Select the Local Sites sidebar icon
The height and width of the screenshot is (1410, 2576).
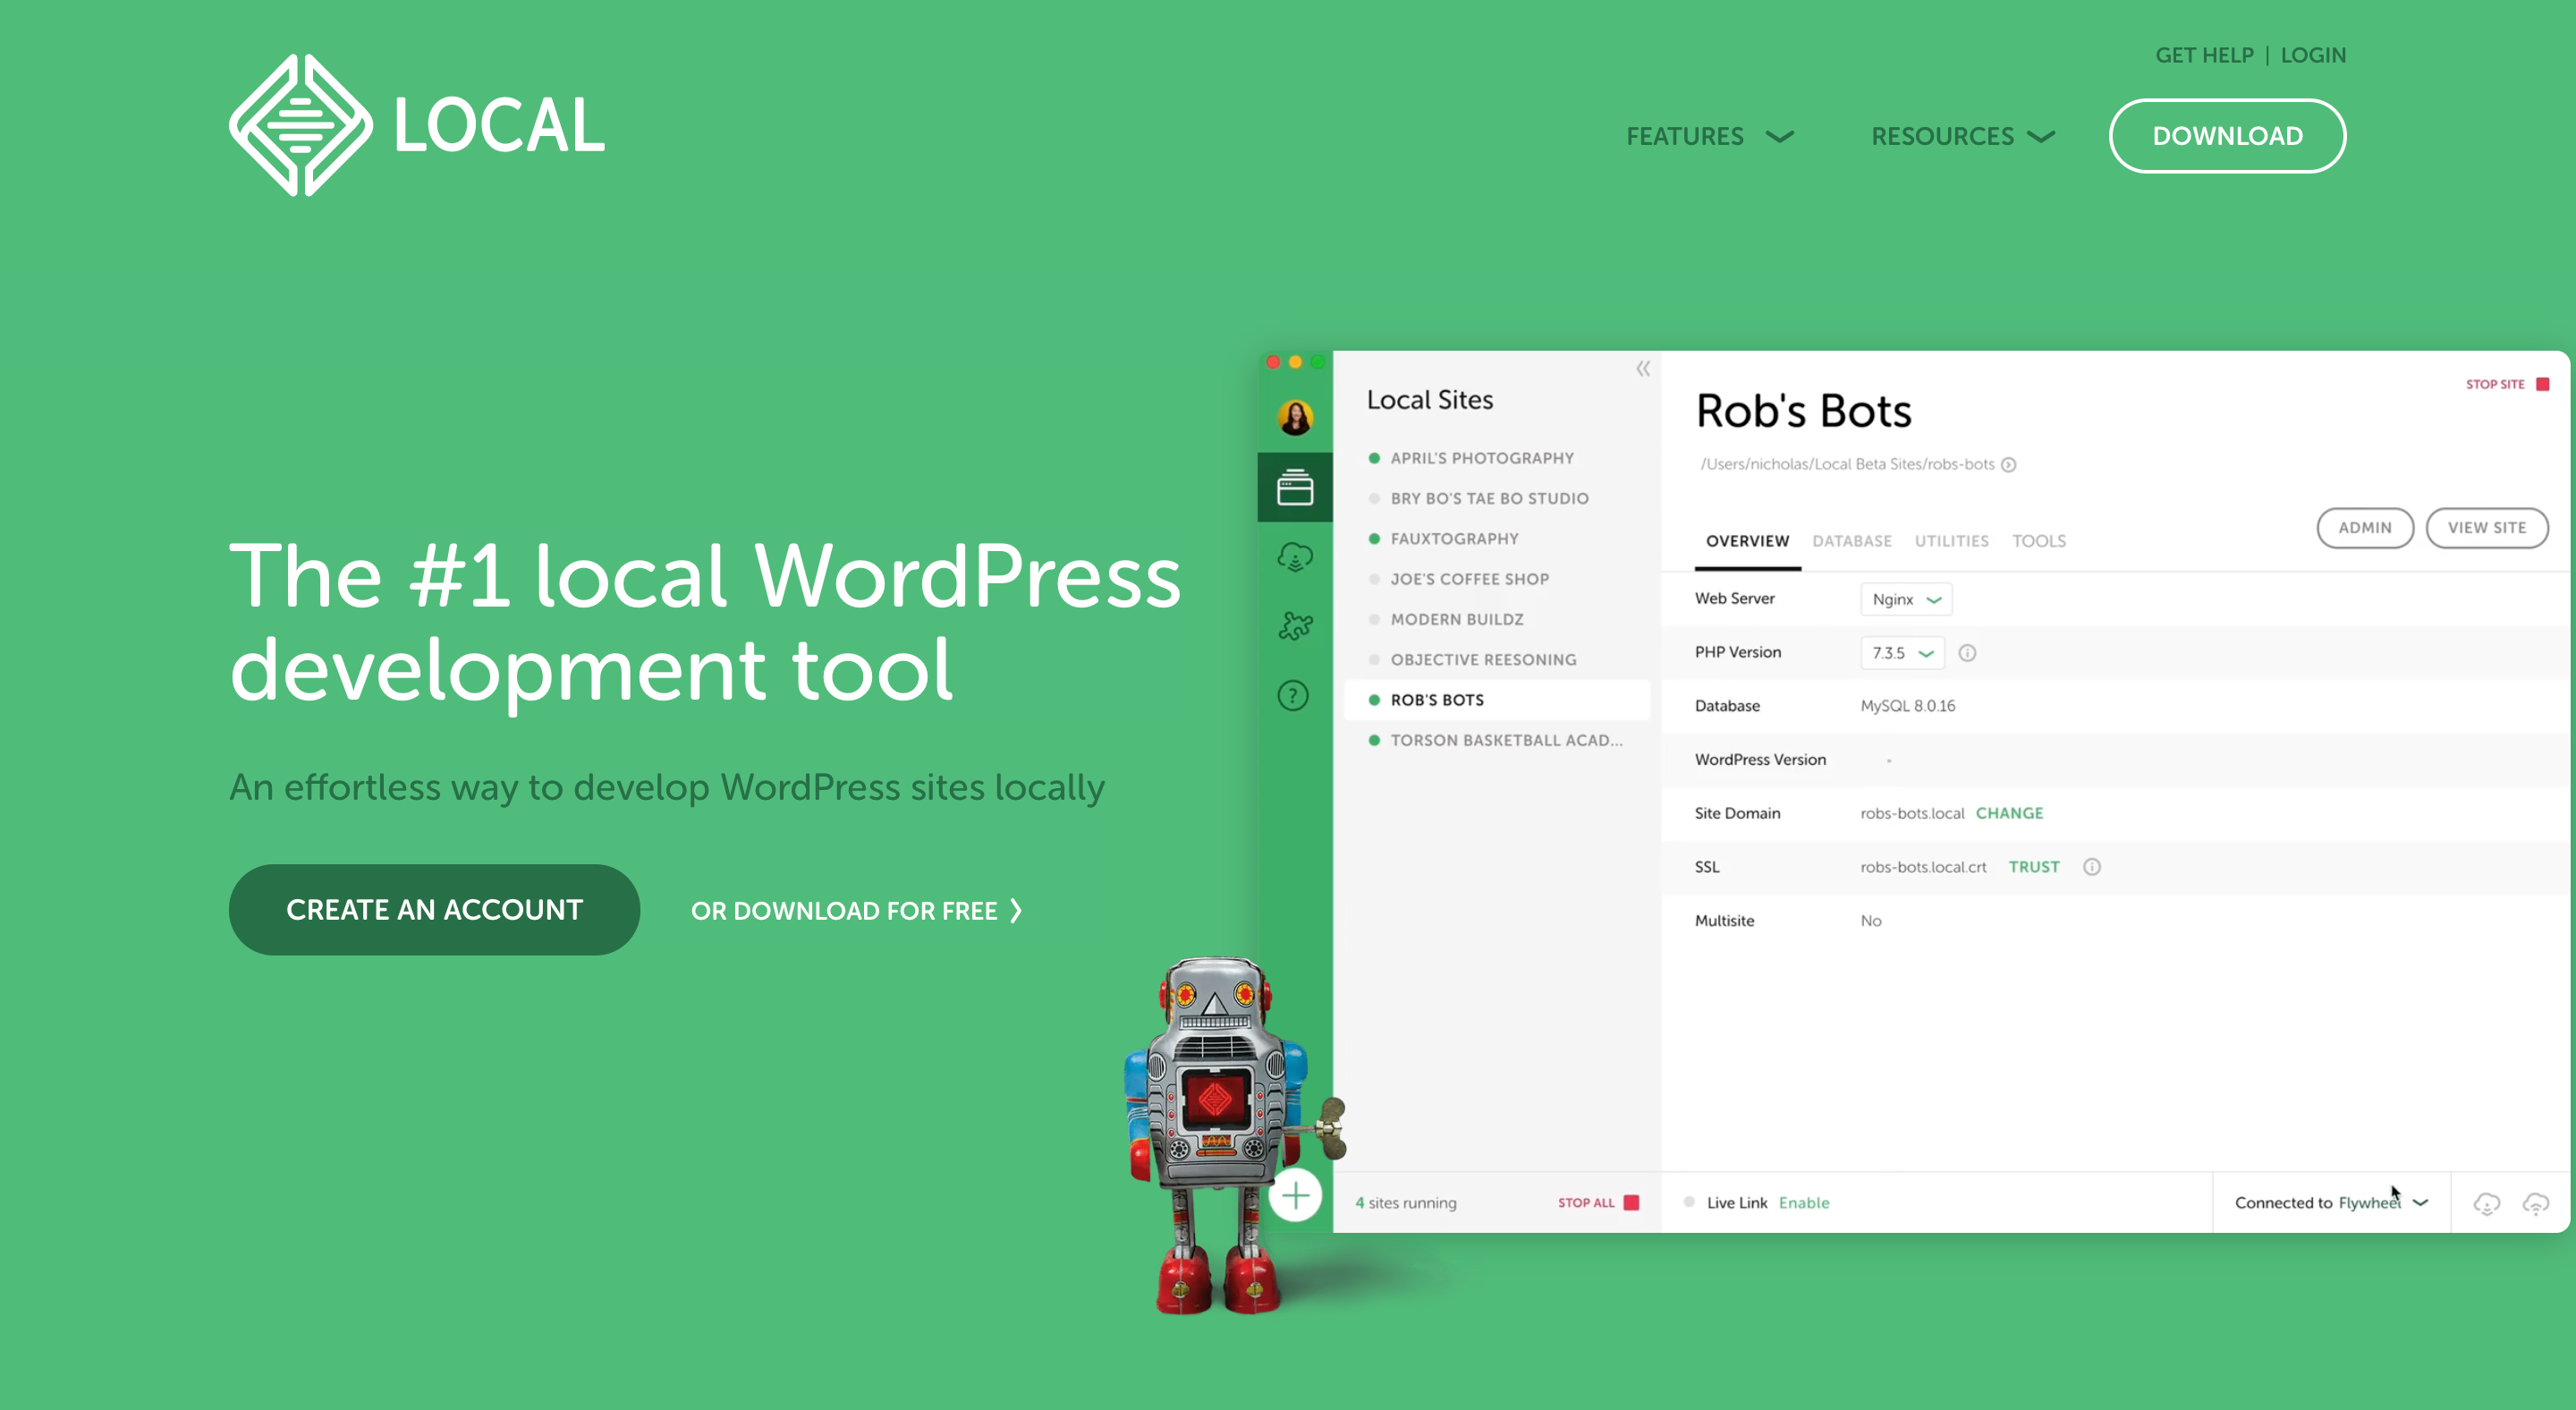1295,487
